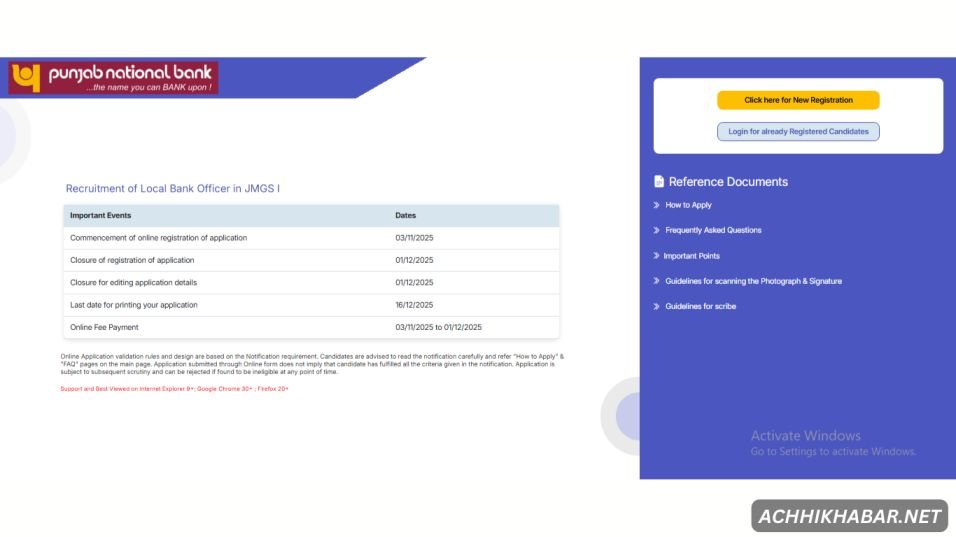Open the Guidelines for scribe link

click(x=700, y=307)
